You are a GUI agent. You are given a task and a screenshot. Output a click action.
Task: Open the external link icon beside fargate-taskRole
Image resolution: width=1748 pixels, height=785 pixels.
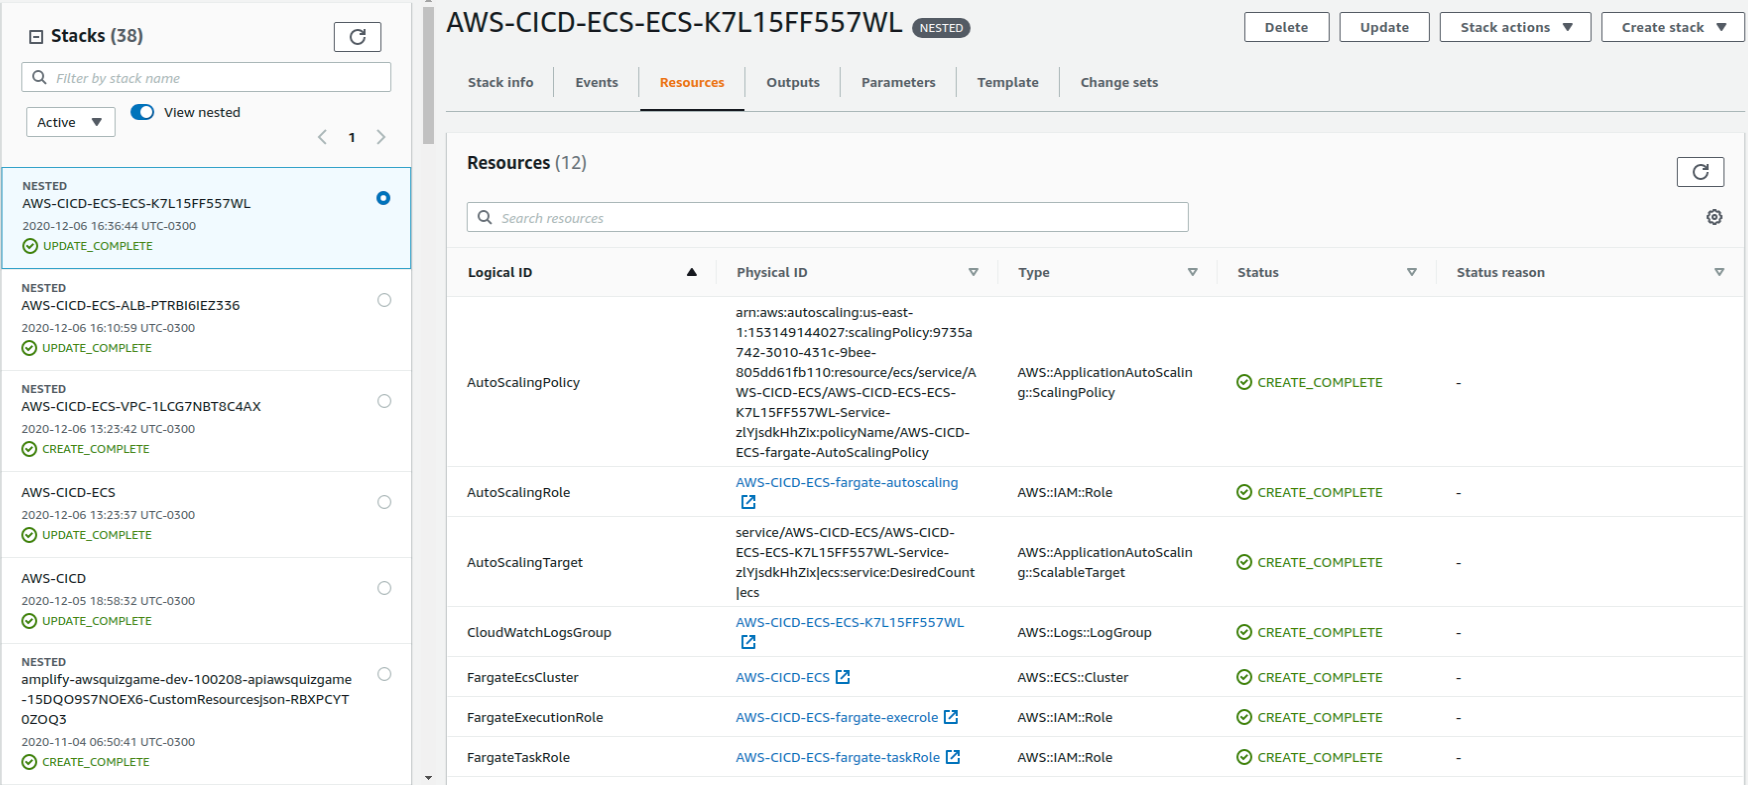coord(953,757)
